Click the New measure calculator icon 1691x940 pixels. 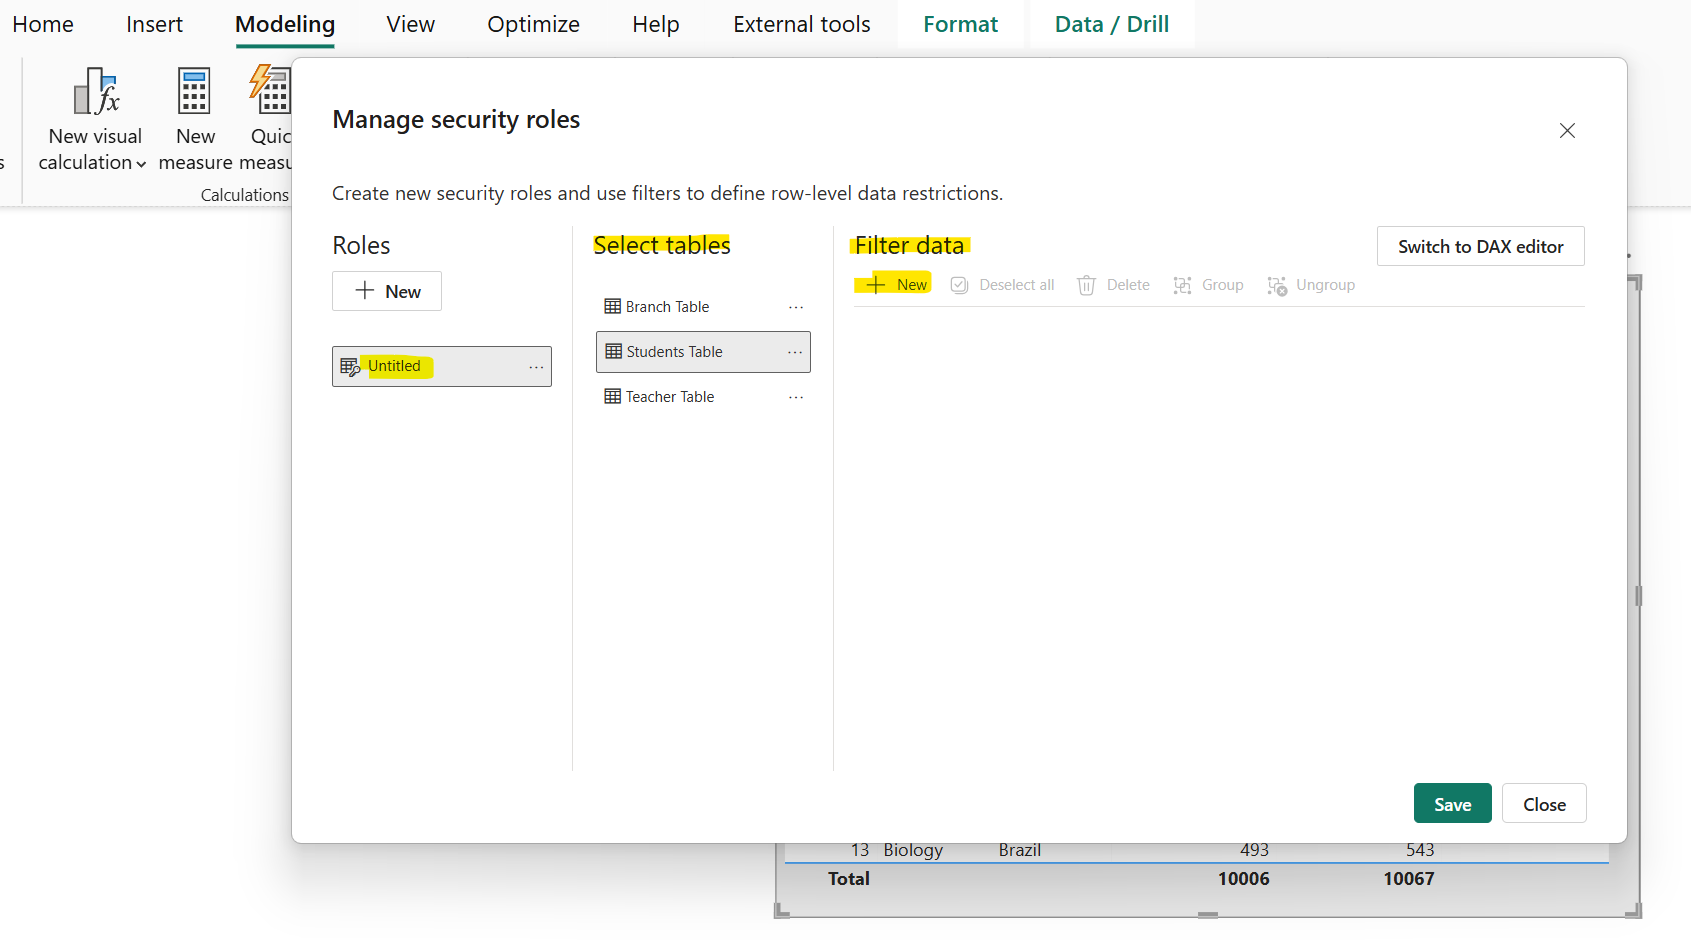click(x=194, y=92)
